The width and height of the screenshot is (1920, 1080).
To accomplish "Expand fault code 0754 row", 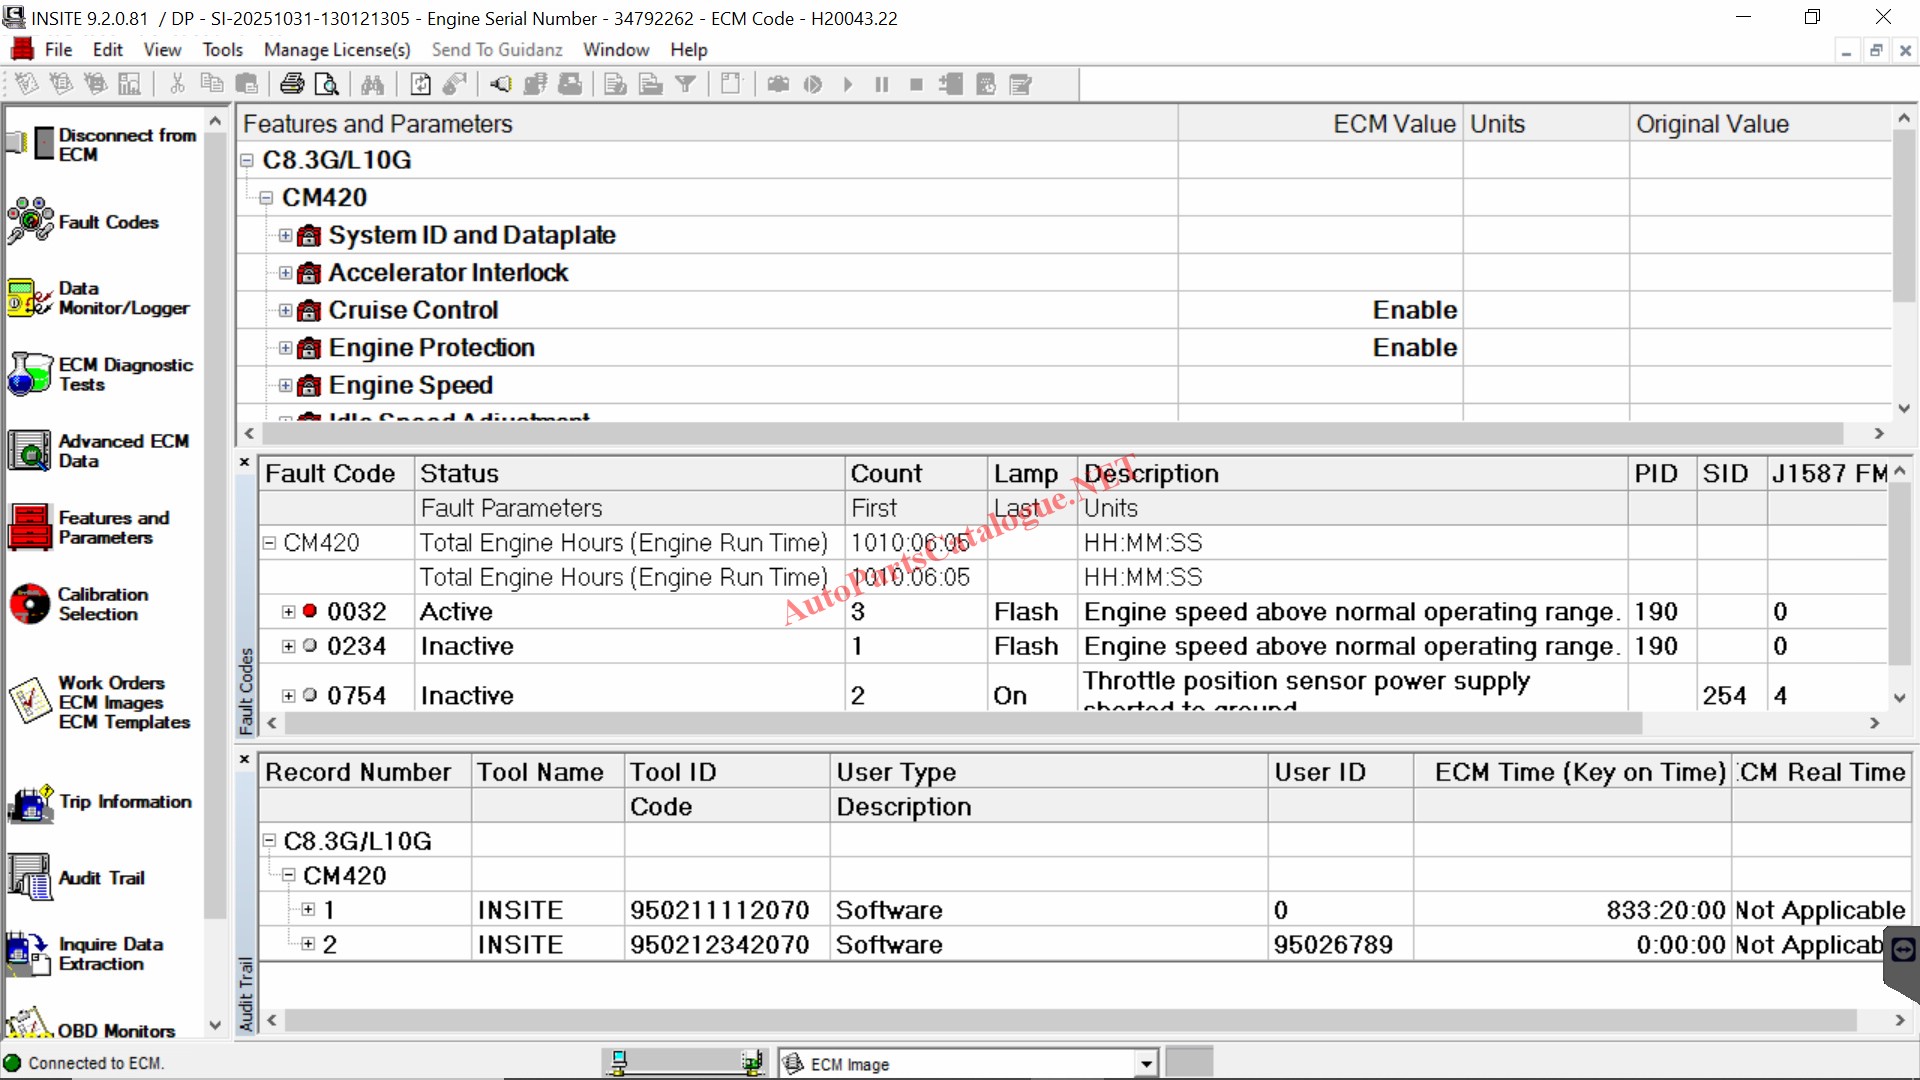I will tap(289, 695).
